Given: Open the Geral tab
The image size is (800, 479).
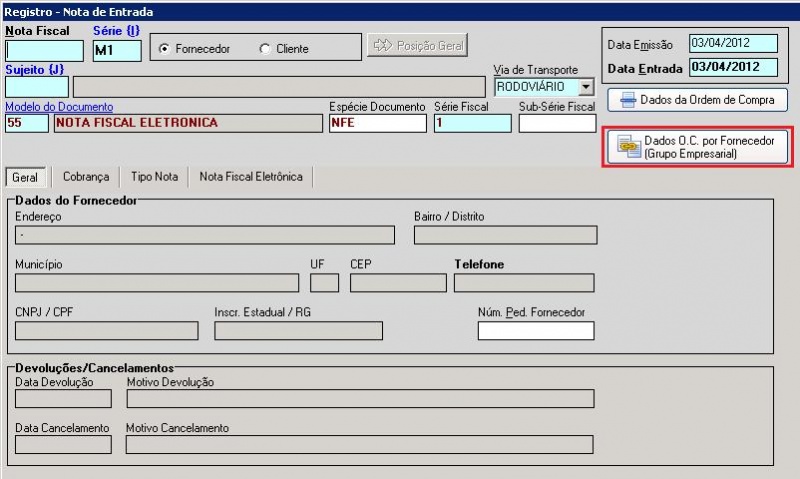Looking at the screenshot, I should tap(25, 177).
